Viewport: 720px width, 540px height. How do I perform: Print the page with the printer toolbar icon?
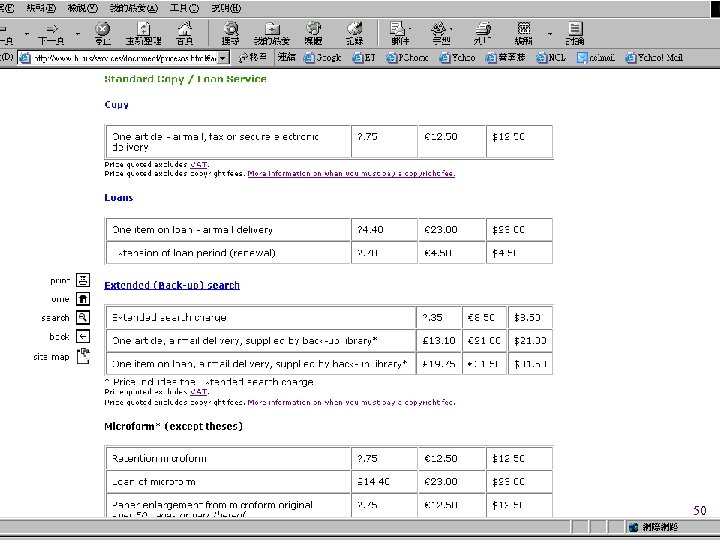coord(483,34)
